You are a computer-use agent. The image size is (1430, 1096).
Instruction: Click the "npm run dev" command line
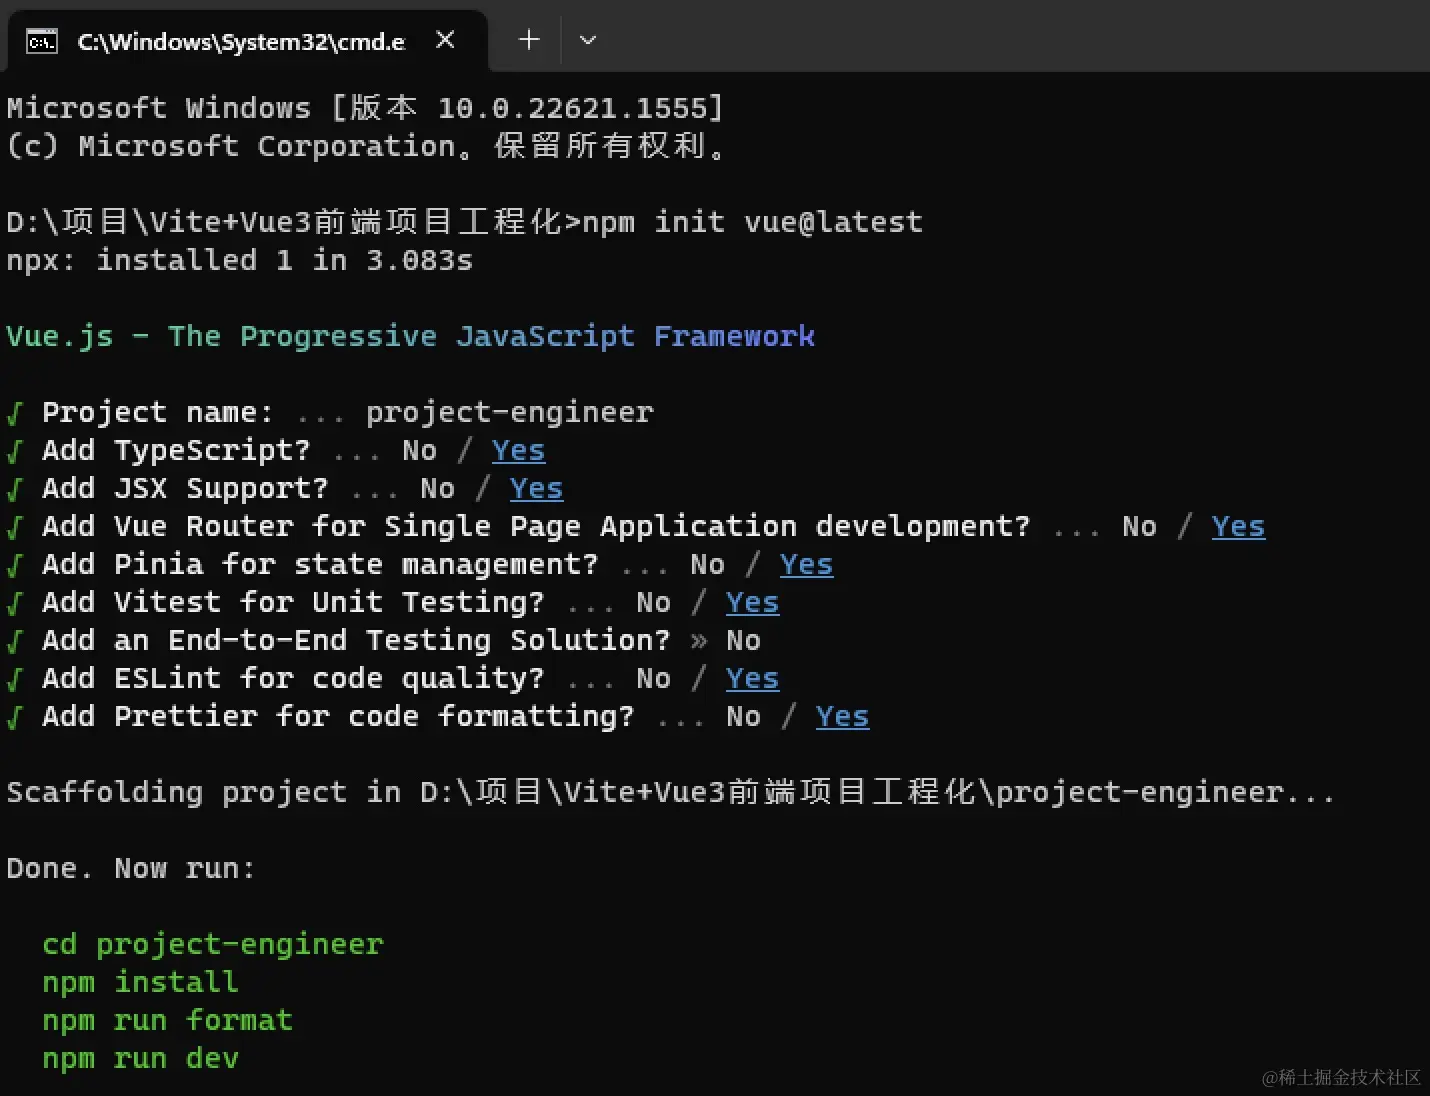click(140, 1059)
